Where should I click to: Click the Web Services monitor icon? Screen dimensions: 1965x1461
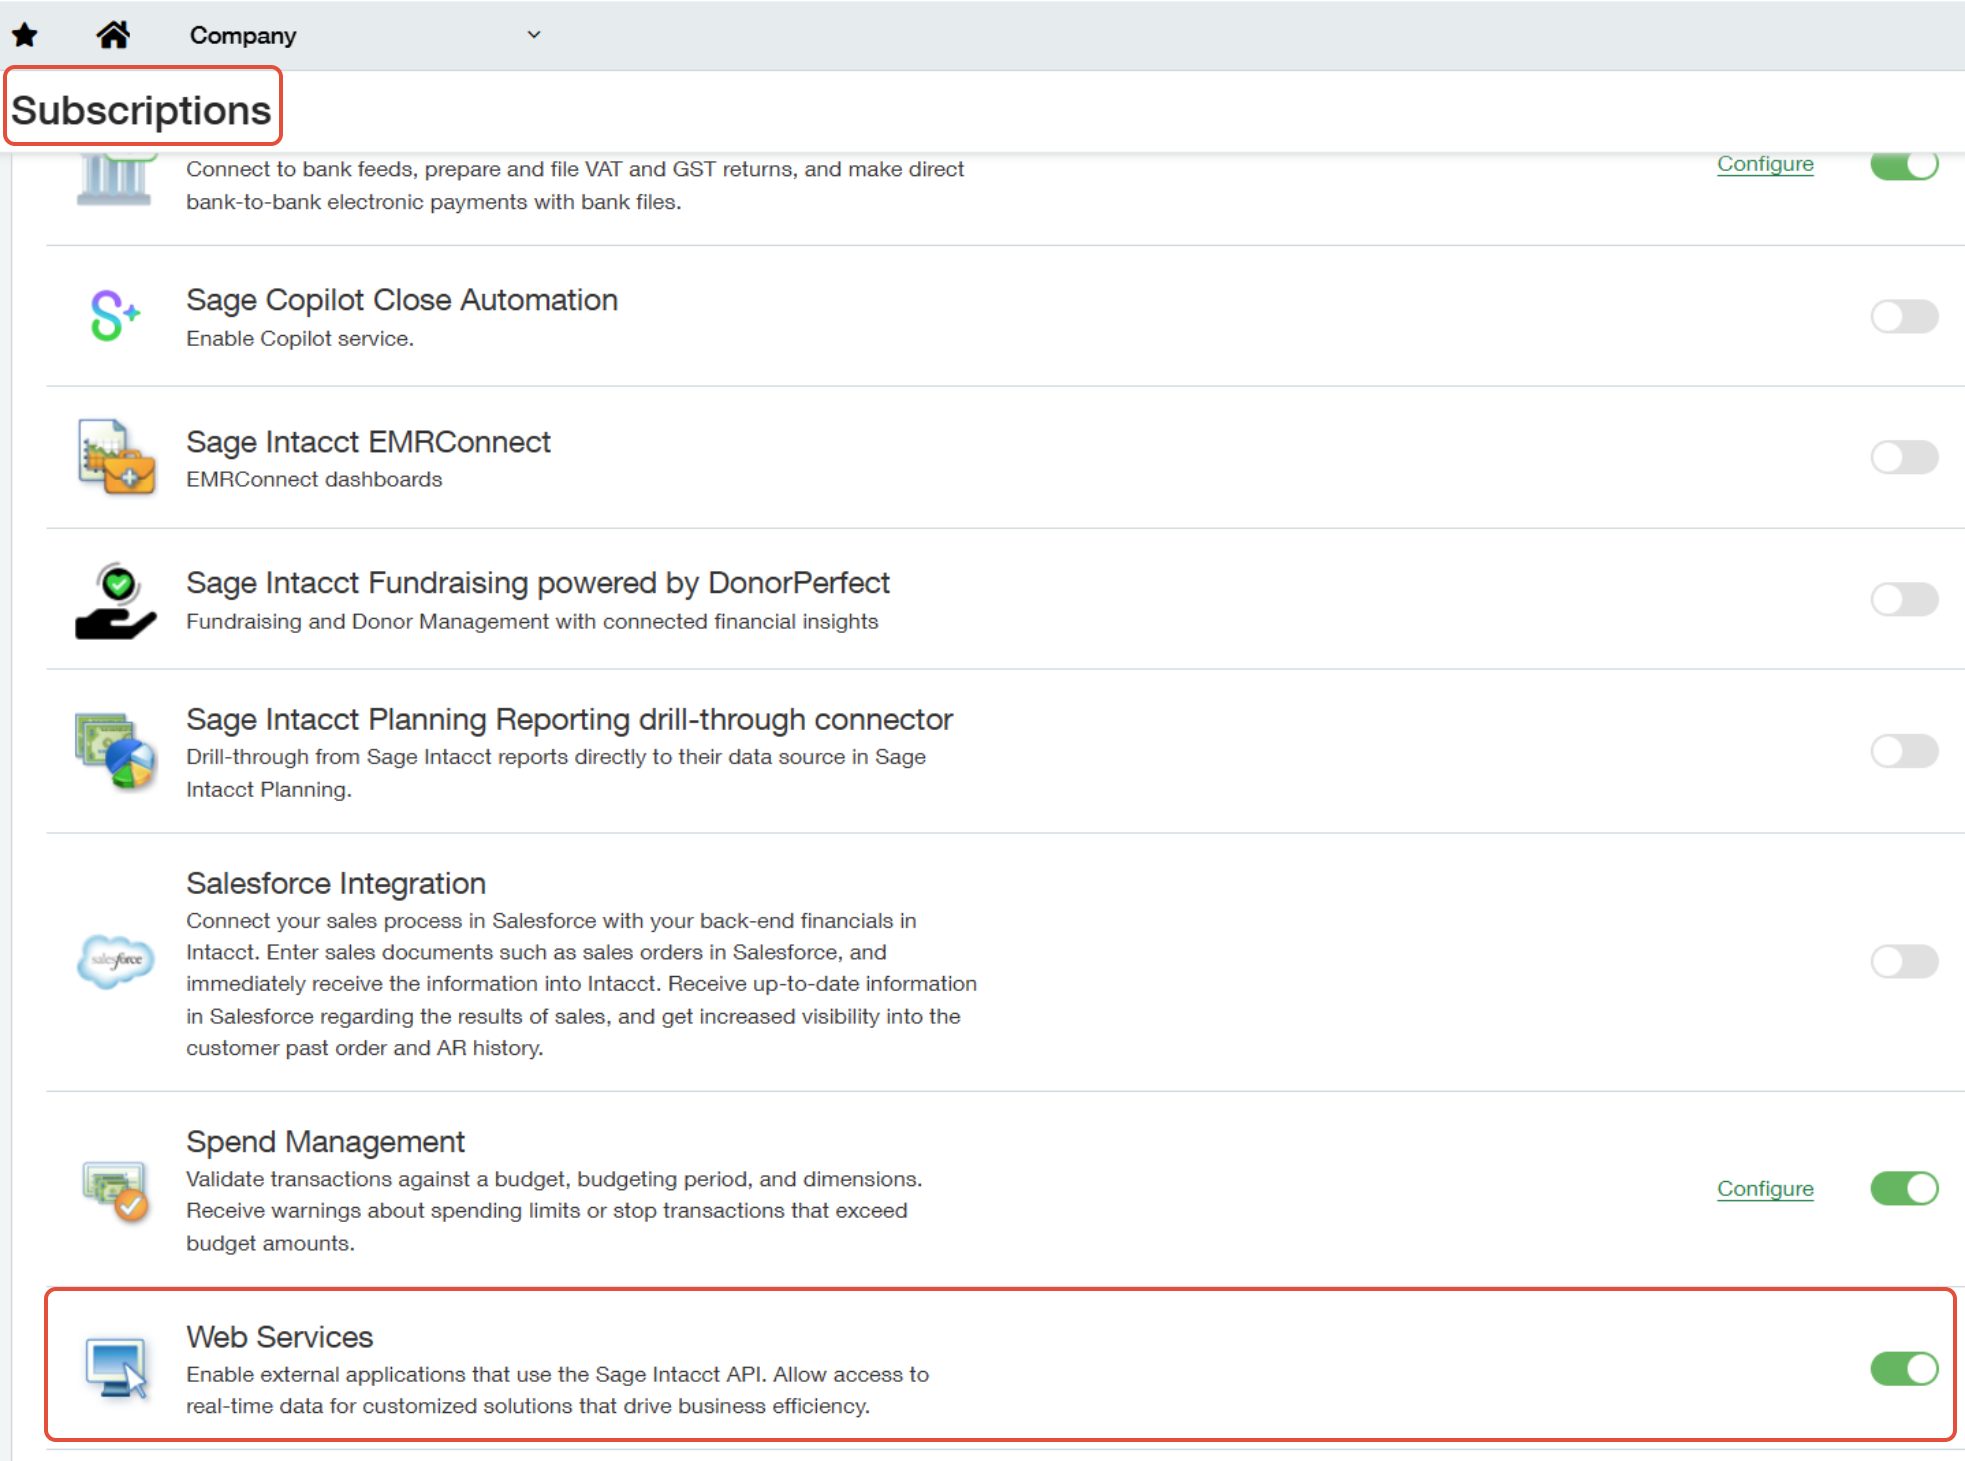point(116,1368)
